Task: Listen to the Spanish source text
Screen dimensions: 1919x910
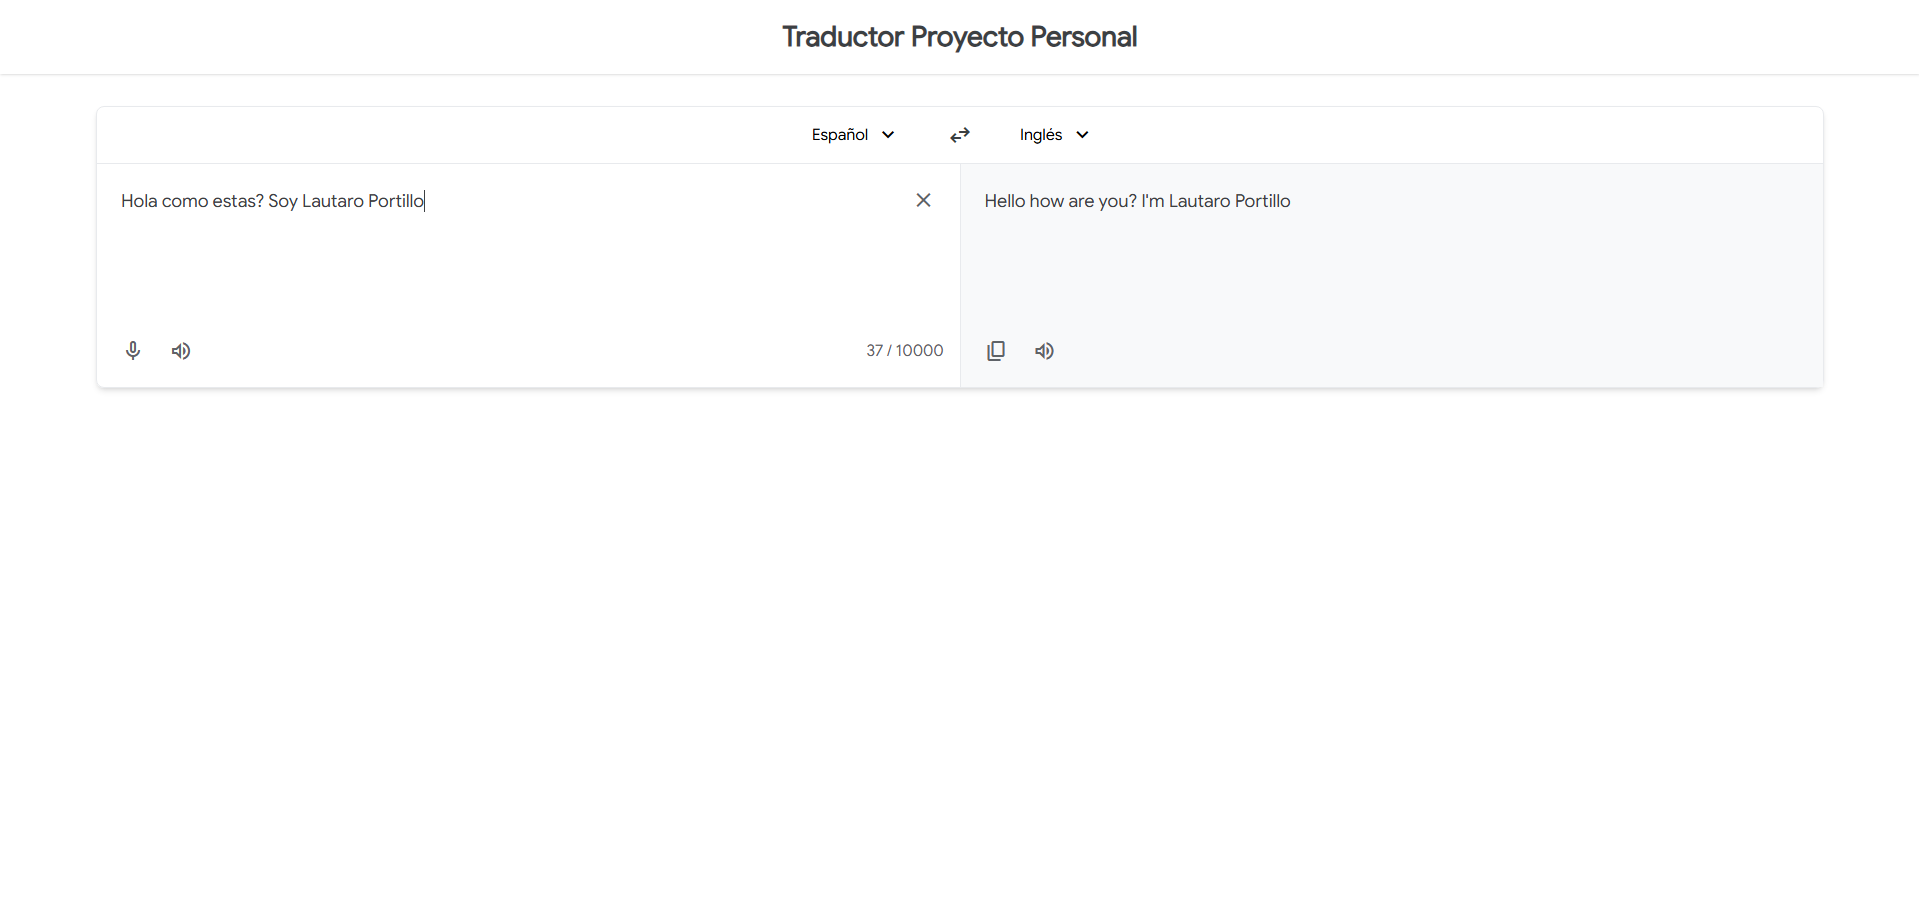Action: click(x=181, y=351)
